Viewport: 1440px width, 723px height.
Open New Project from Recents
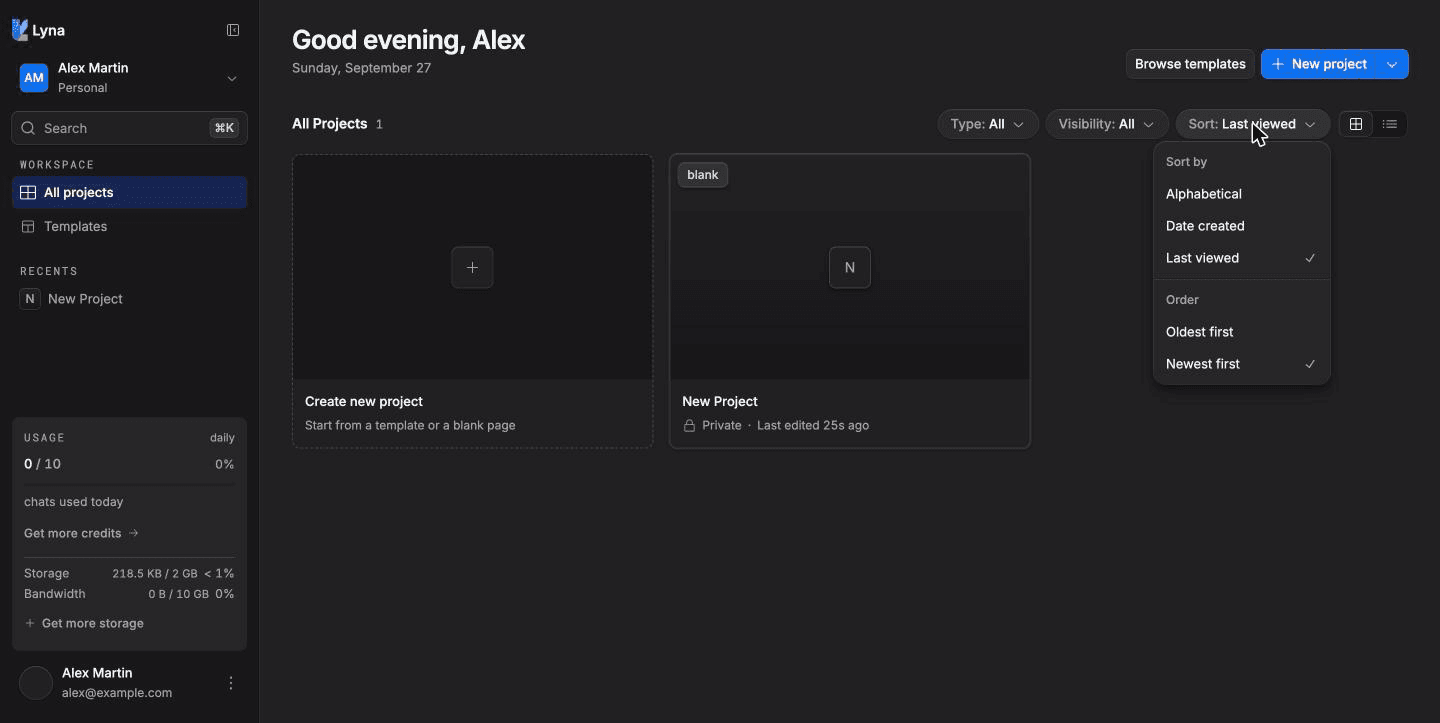[130, 299]
